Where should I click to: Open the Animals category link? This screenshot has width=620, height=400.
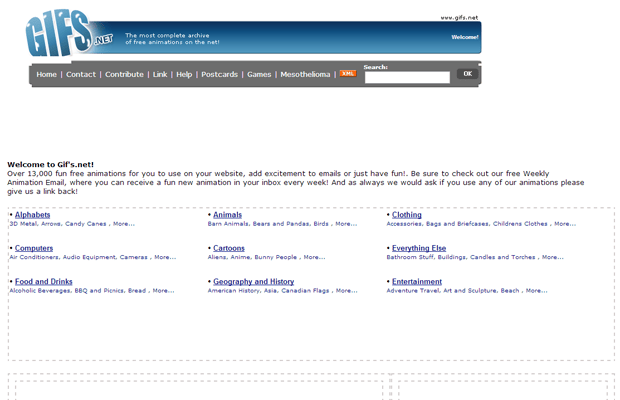pyautogui.click(x=227, y=215)
